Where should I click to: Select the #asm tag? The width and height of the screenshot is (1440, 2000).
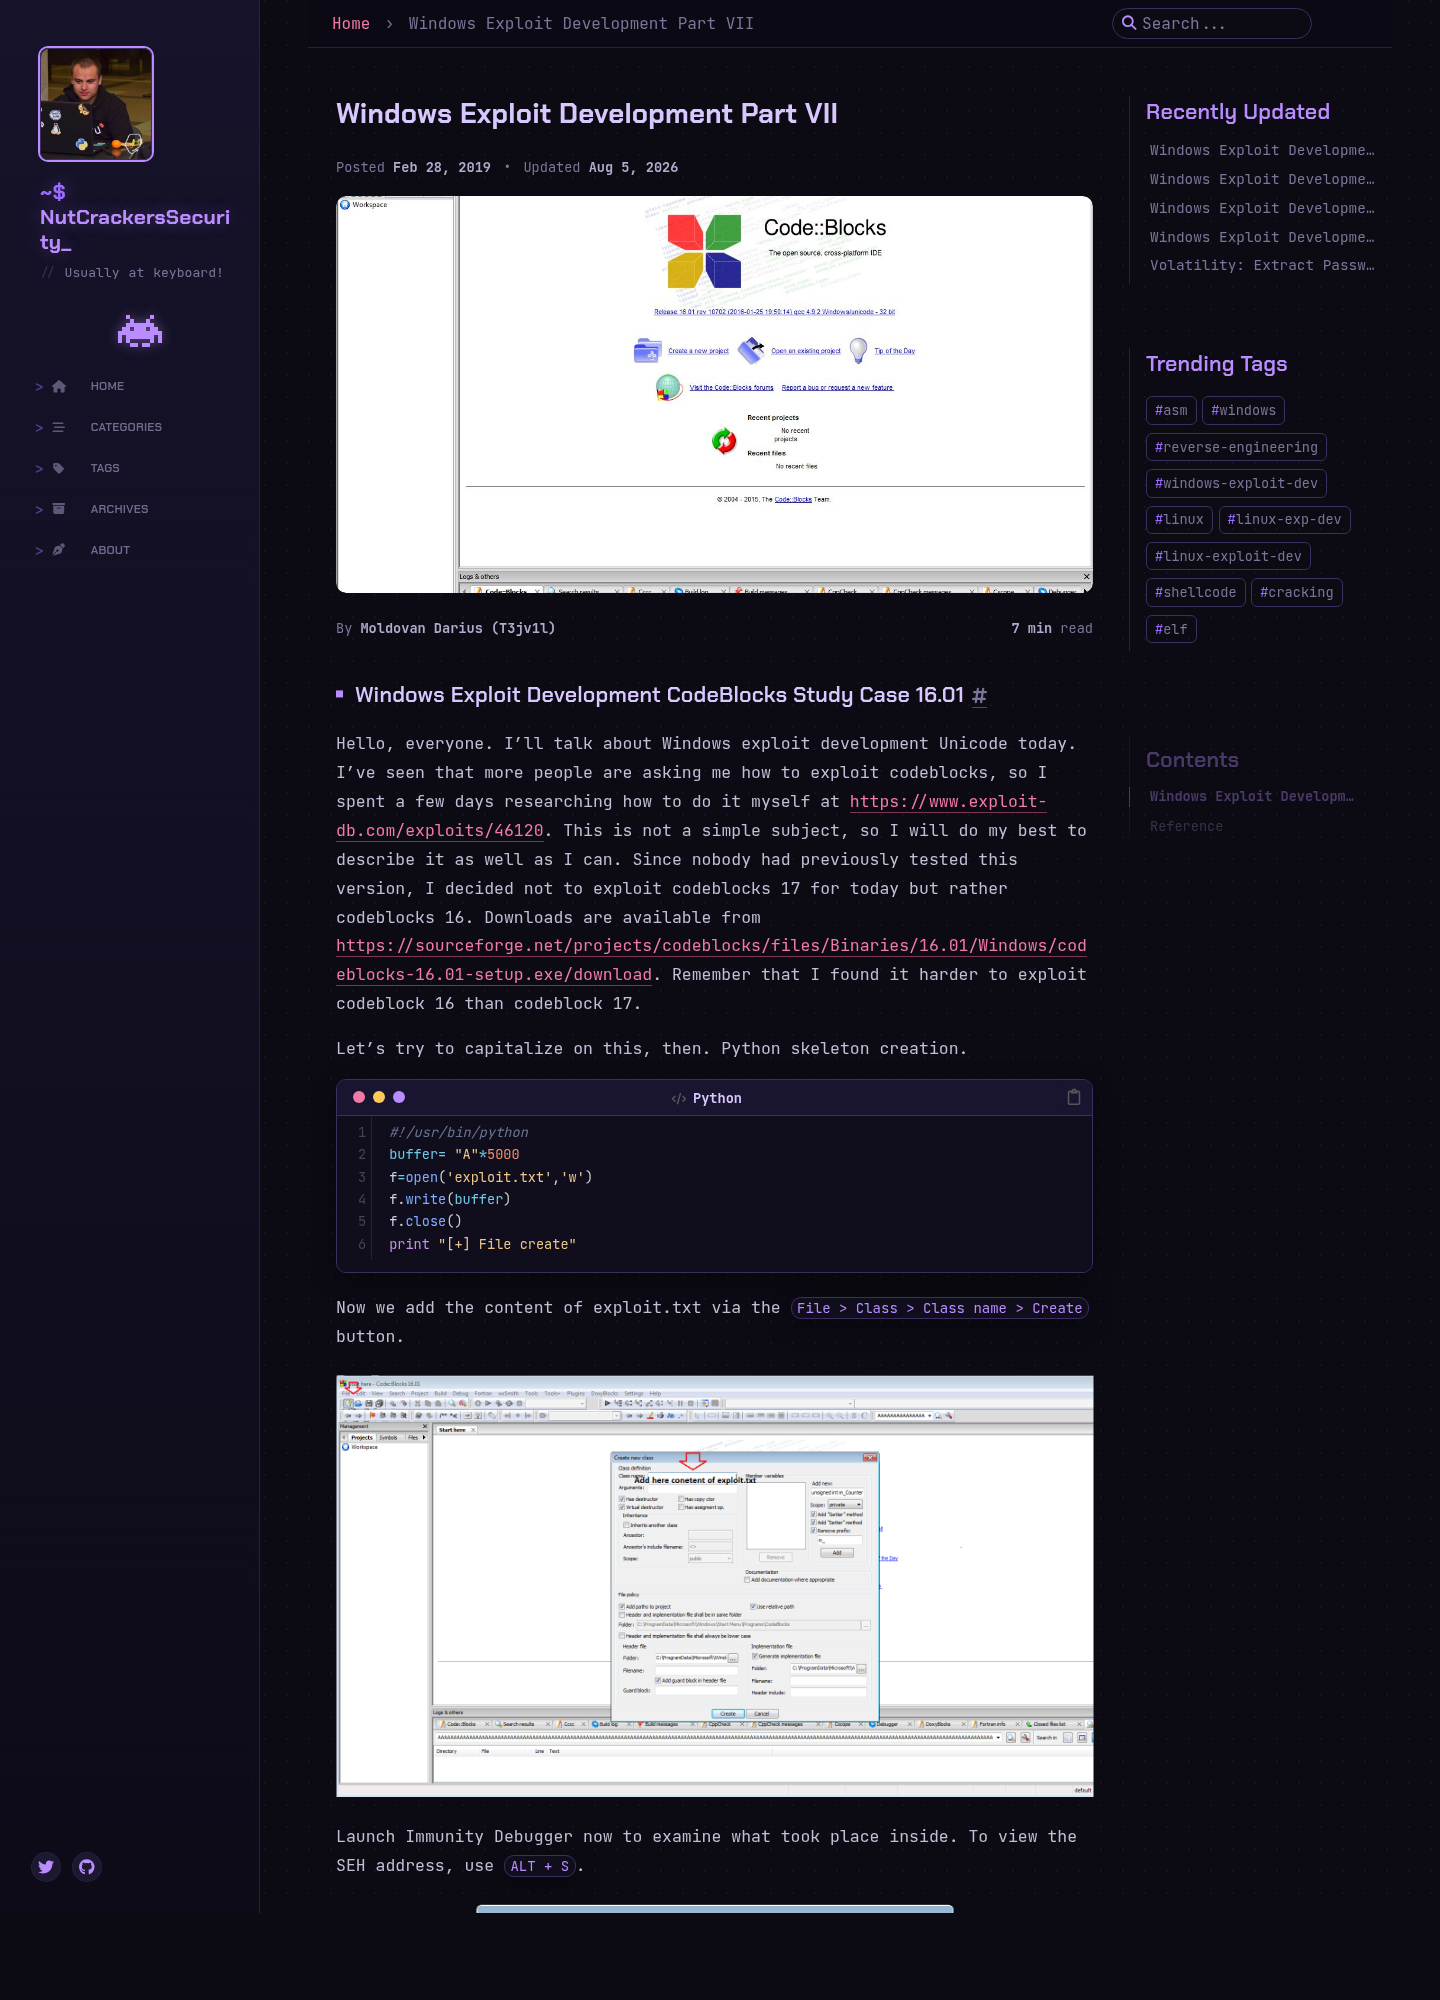1171,410
